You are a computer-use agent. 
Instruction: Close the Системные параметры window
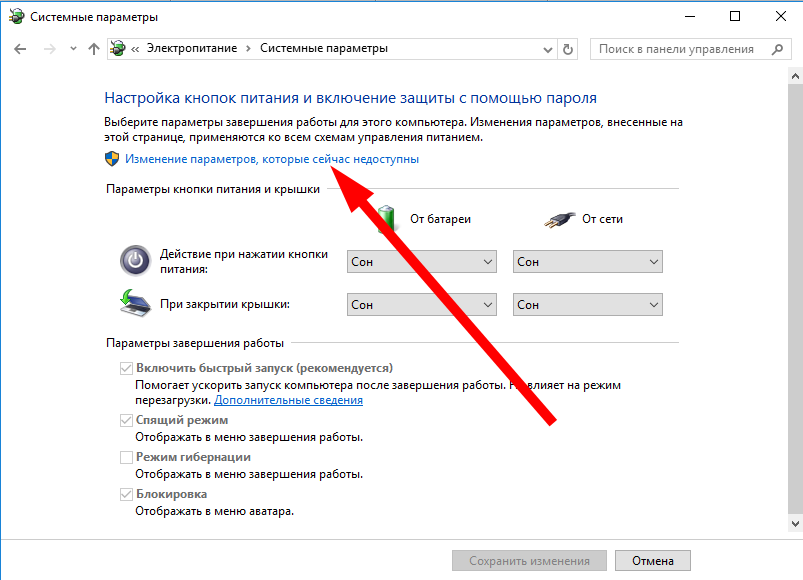click(x=780, y=16)
